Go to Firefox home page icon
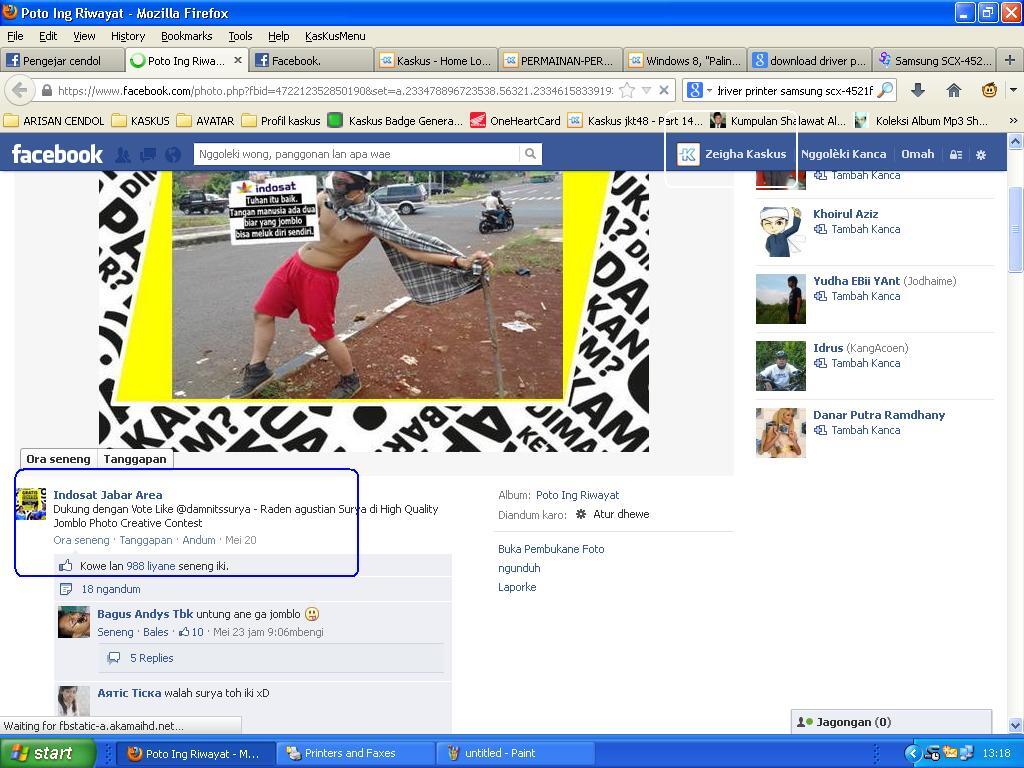This screenshot has height=768, width=1024. click(953, 90)
